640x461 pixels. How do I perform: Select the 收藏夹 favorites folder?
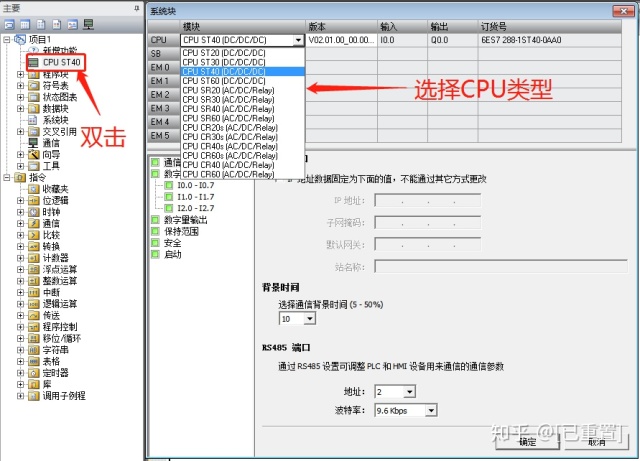tap(56, 189)
